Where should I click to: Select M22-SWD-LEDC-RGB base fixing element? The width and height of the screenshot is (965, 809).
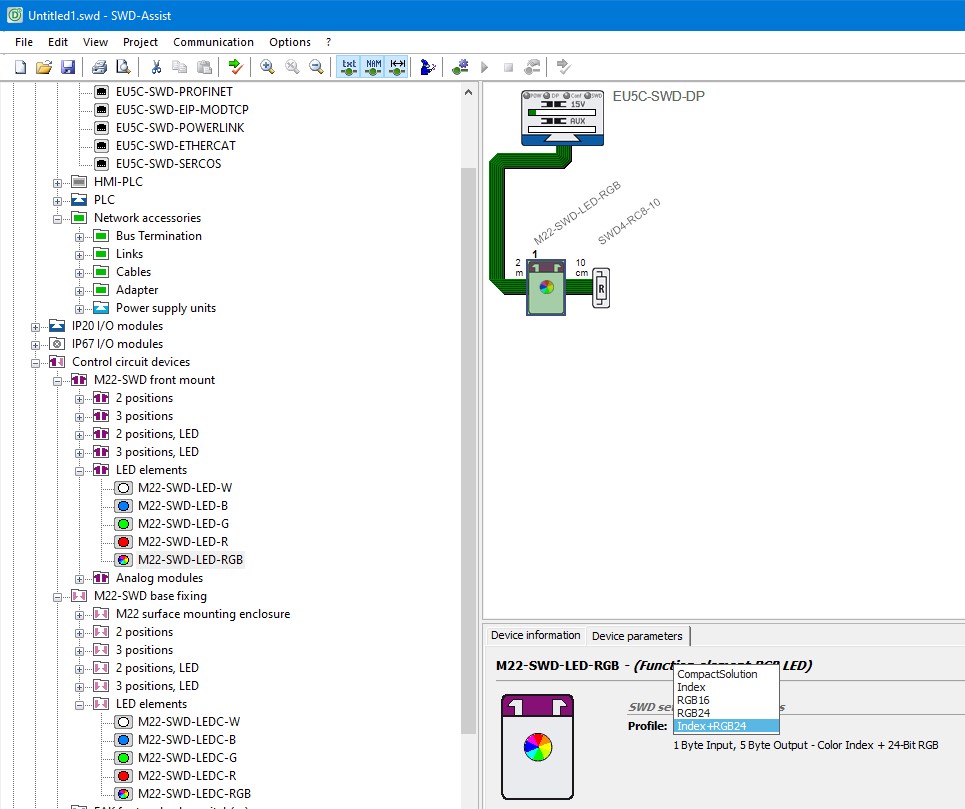[194, 794]
